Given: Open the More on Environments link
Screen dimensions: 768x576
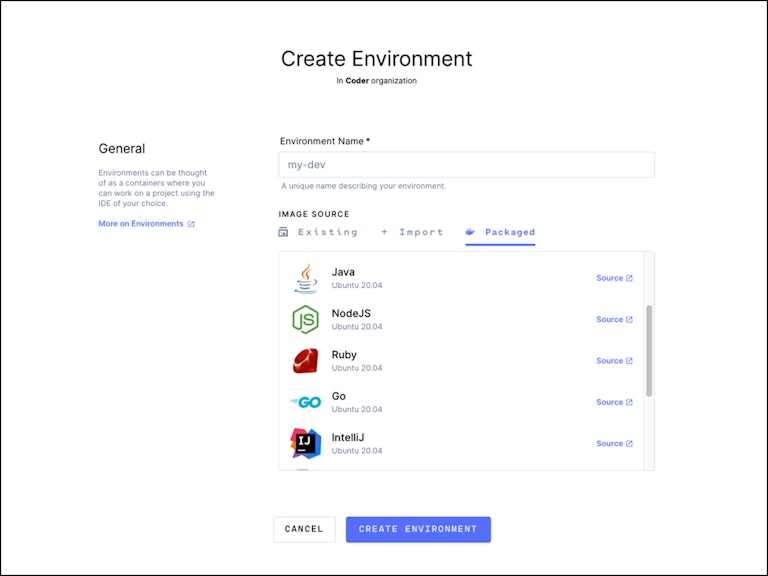Looking at the screenshot, I should pos(146,224).
